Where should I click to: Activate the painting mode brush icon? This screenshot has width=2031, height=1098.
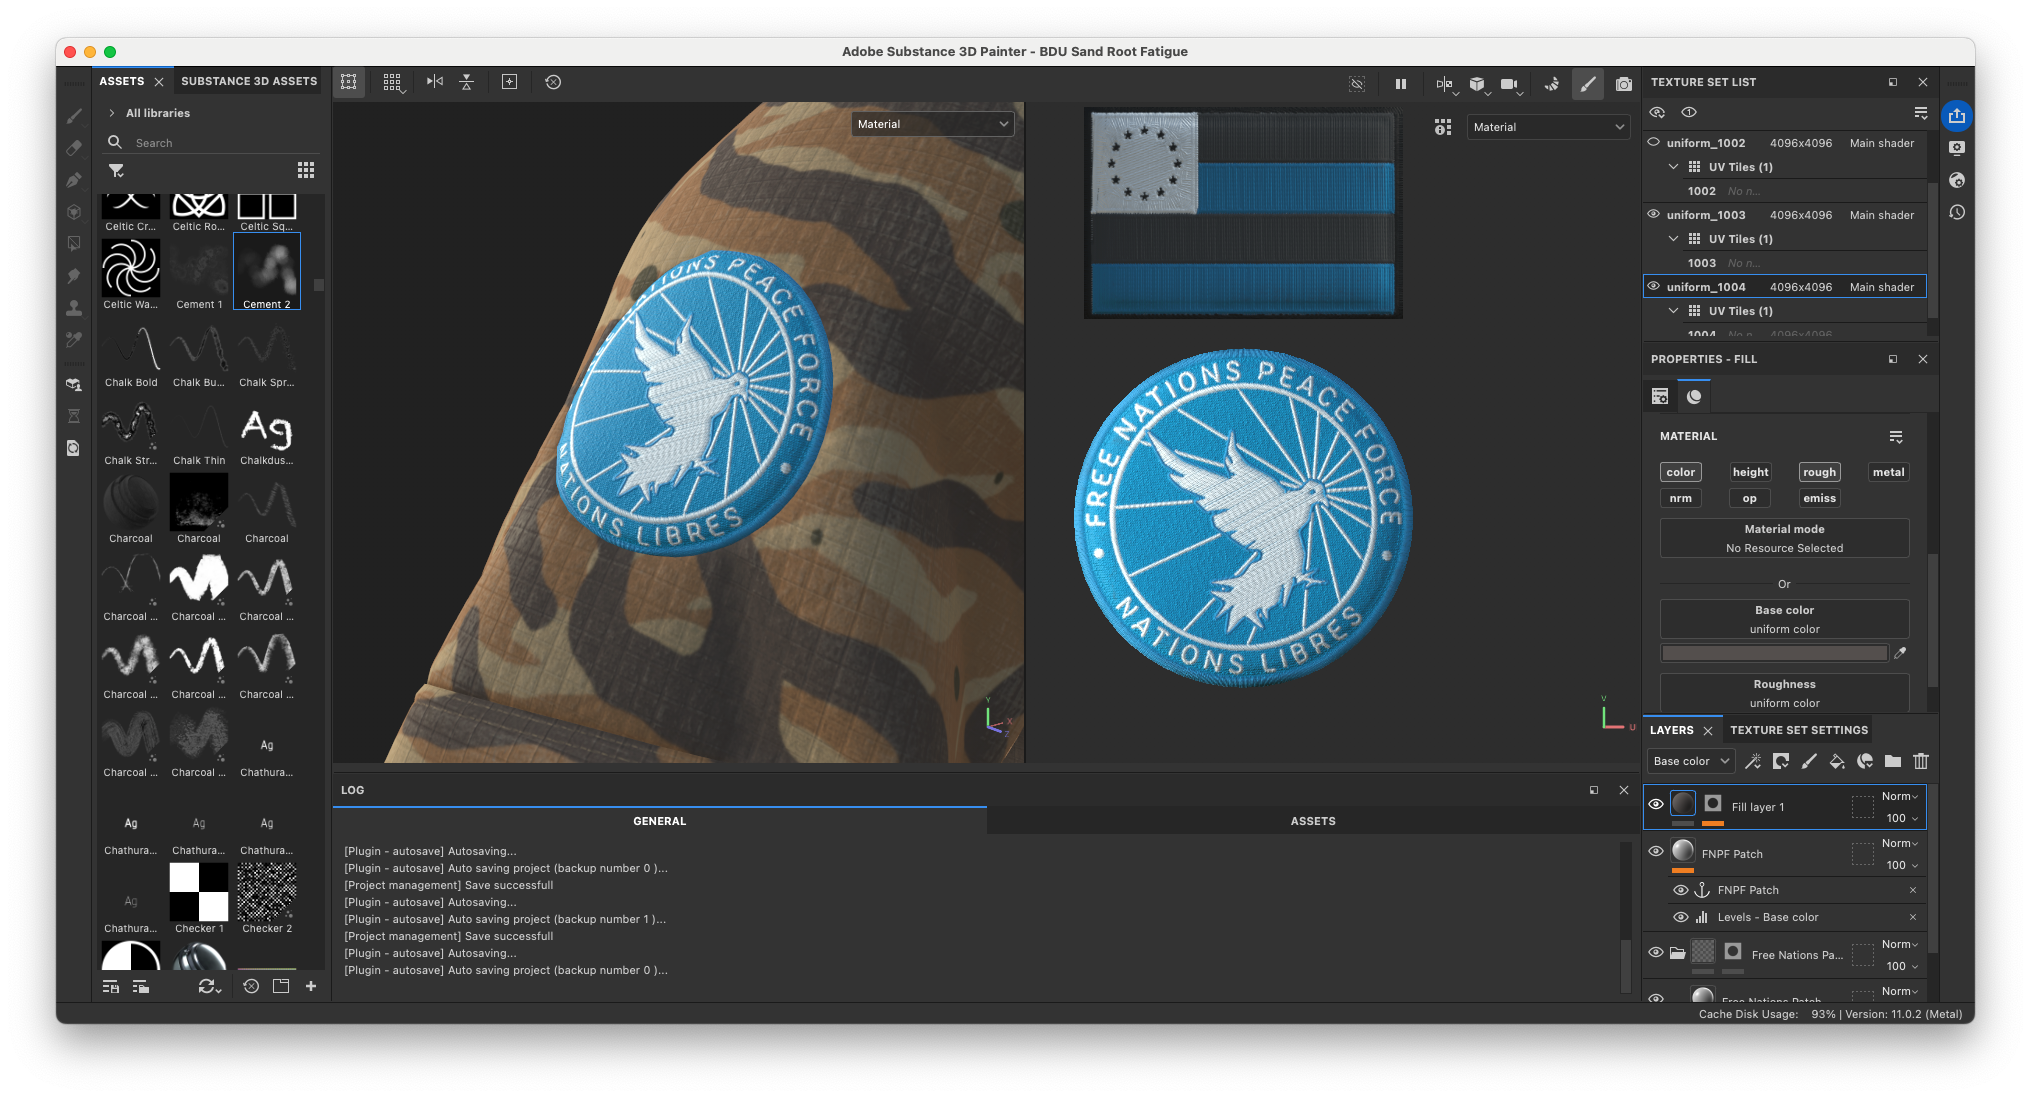tap(1588, 83)
